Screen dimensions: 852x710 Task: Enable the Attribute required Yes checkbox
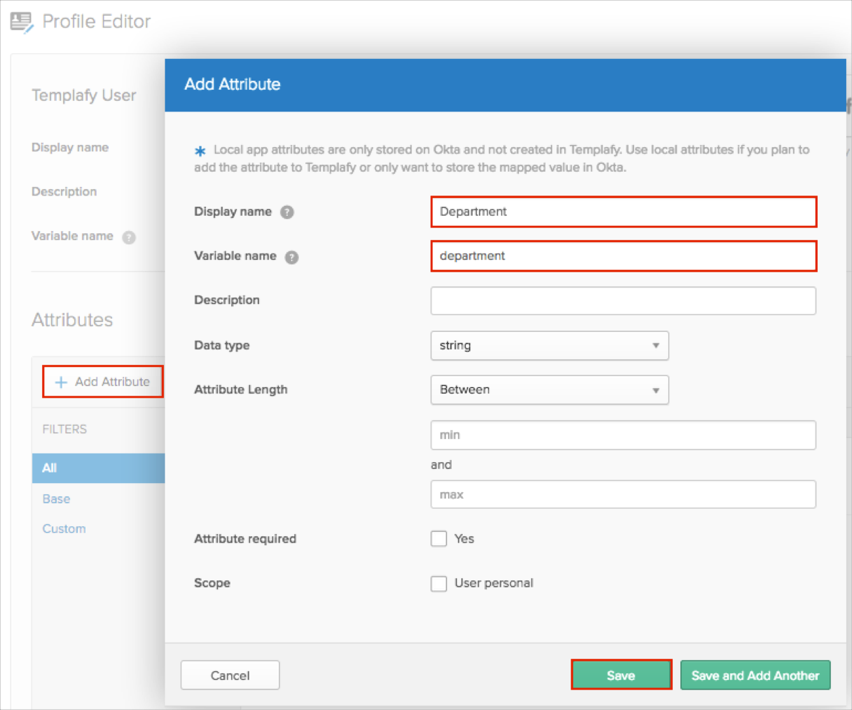439,539
